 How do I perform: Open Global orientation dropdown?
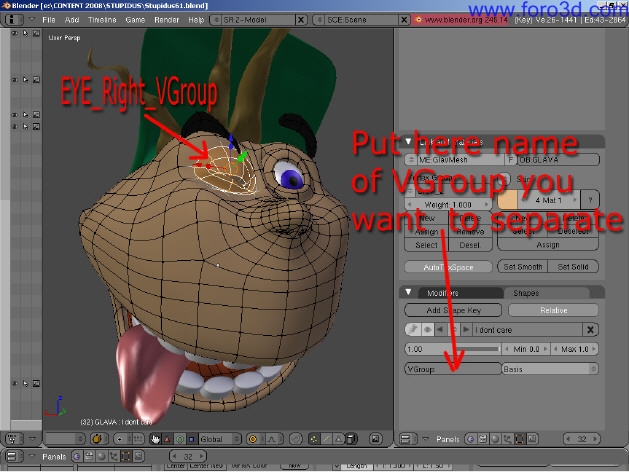coord(220,439)
